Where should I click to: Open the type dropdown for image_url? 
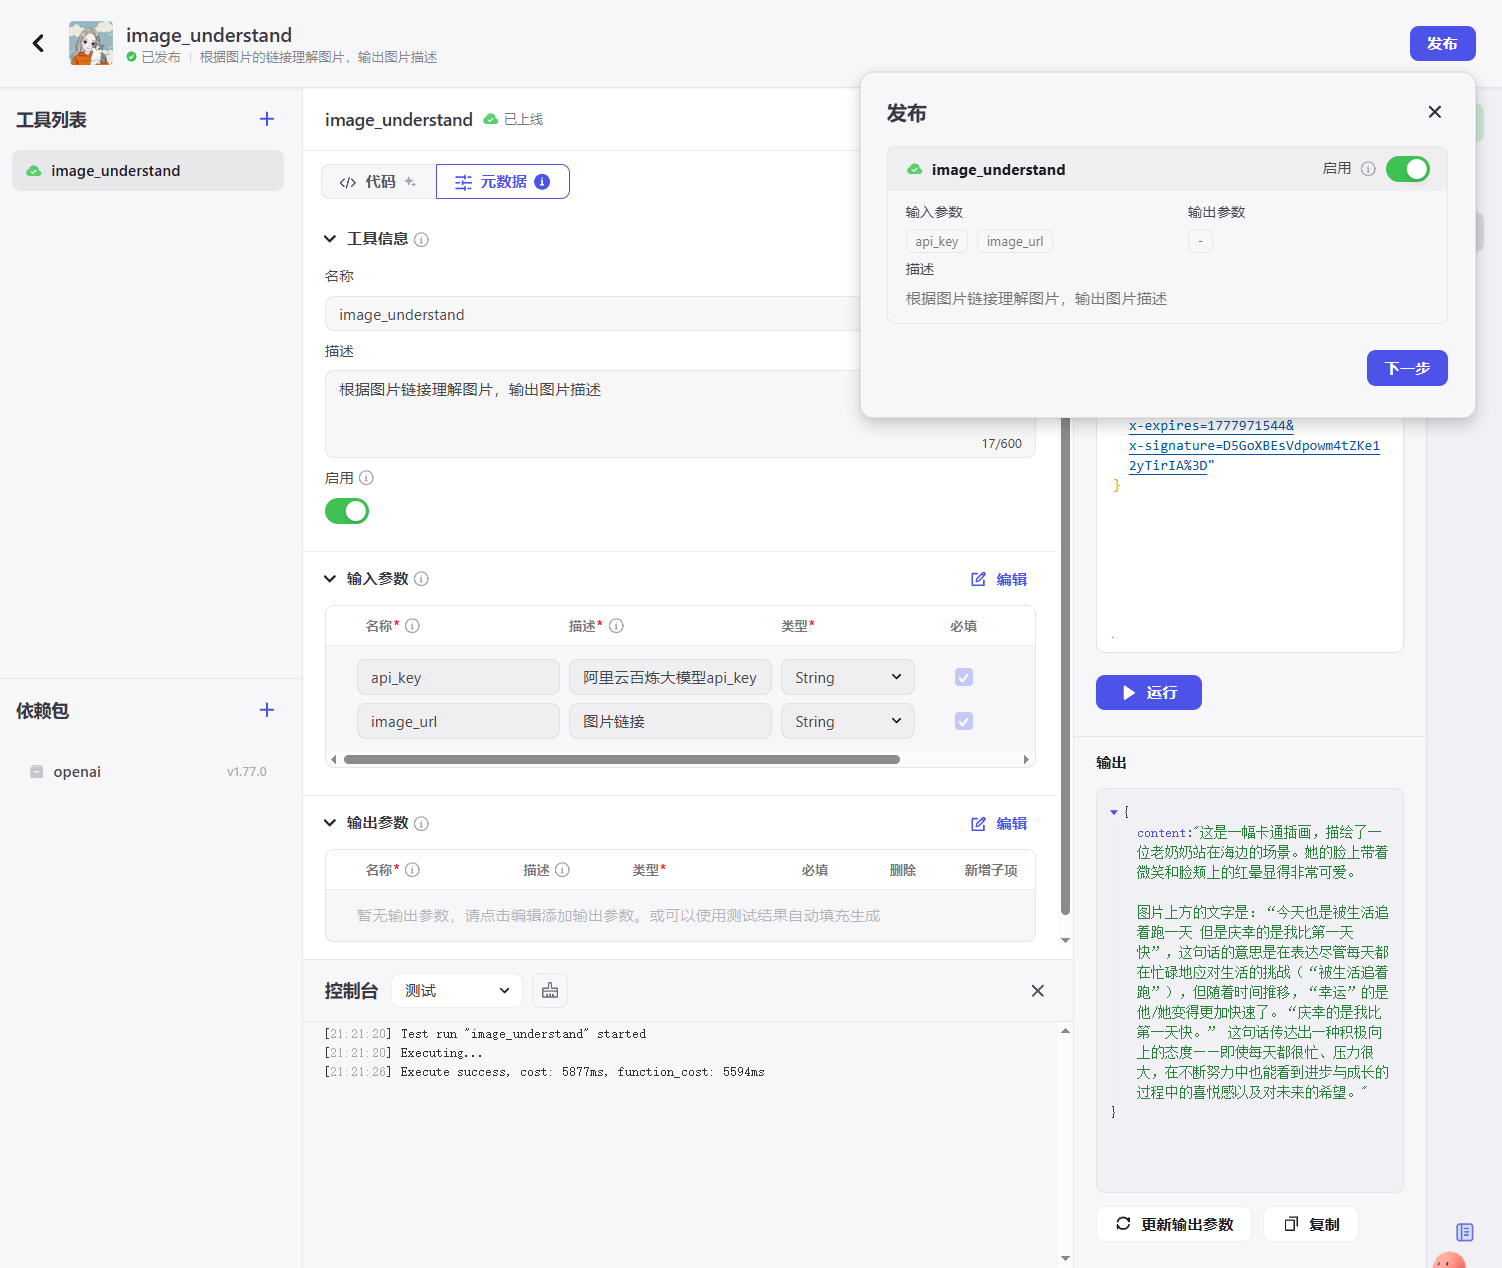tap(848, 721)
